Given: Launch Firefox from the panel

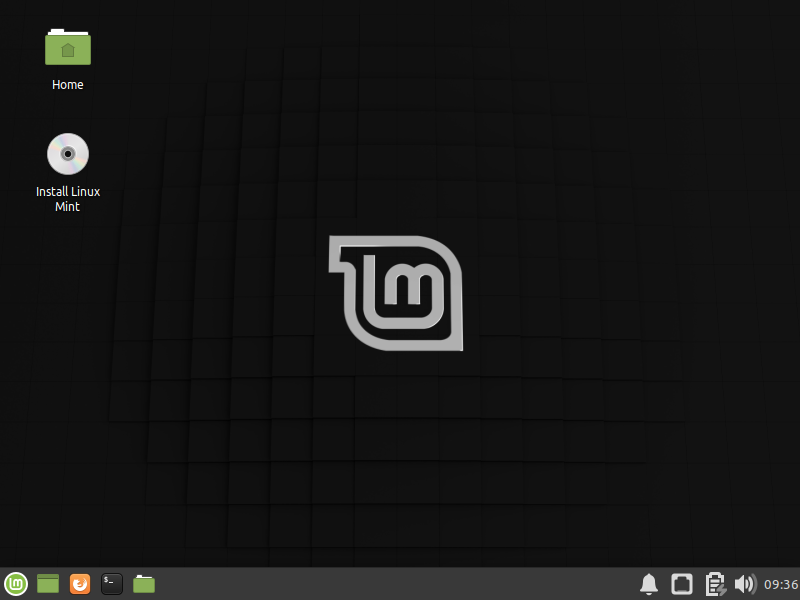Looking at the screenshot, I should tap(80, 584).
